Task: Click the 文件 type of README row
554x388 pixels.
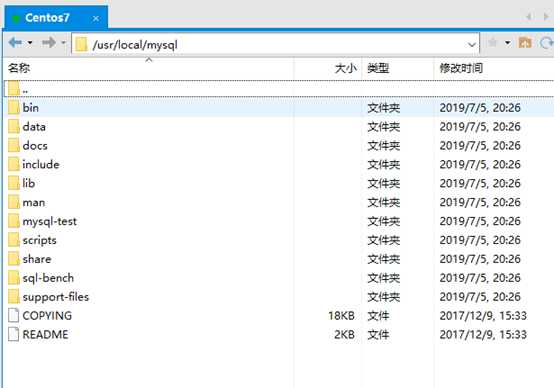Action: [x=378, y=334]
